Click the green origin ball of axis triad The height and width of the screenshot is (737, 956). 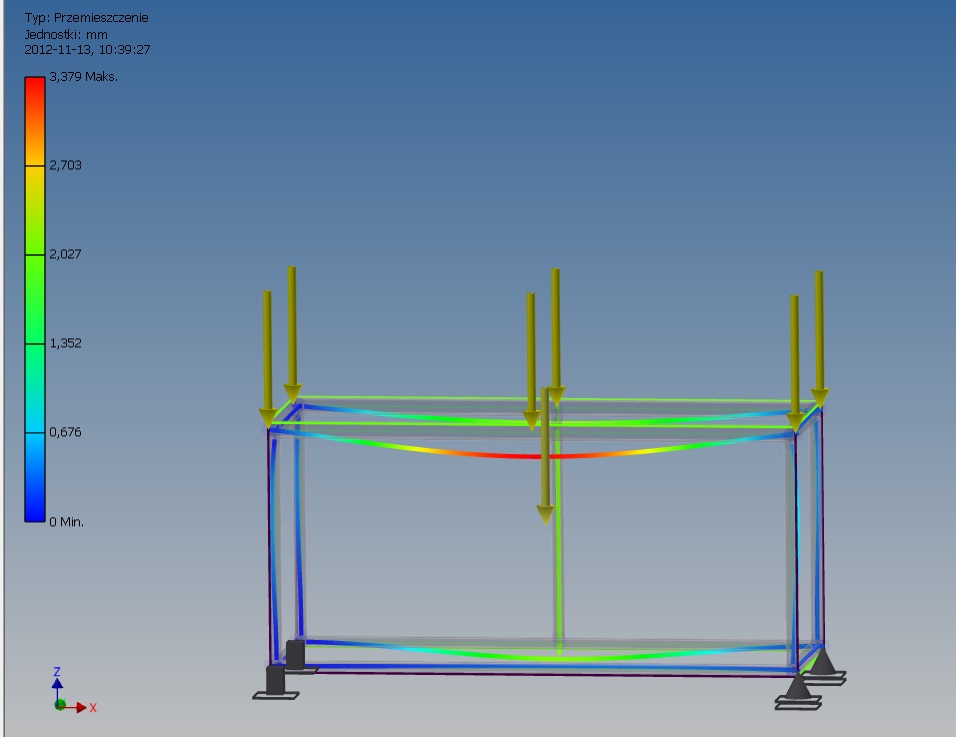tap(59, 705)
